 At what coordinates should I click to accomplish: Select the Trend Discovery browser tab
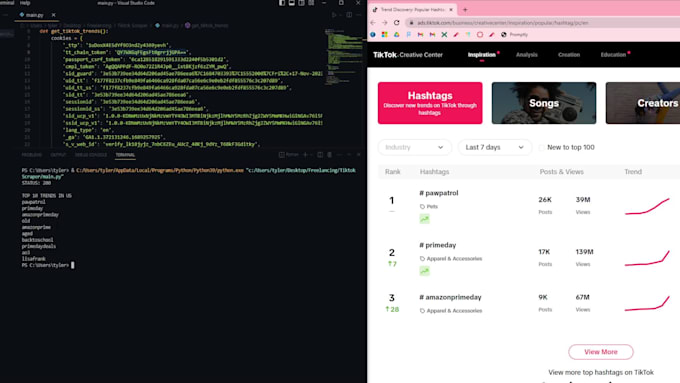412,10
